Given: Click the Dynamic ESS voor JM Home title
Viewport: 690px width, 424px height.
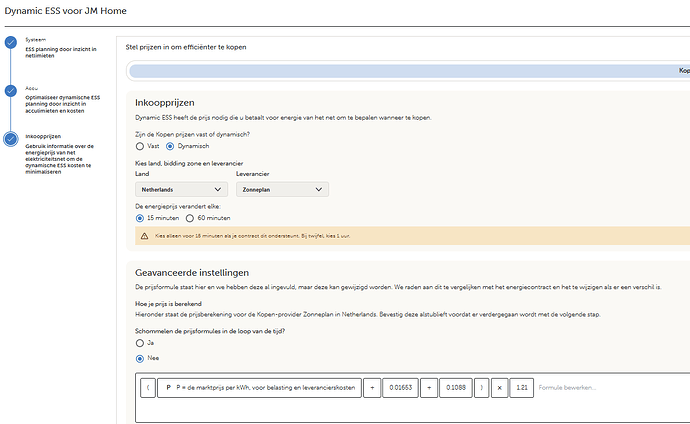Looking at the screenshot, I should (x=66, y=11).
